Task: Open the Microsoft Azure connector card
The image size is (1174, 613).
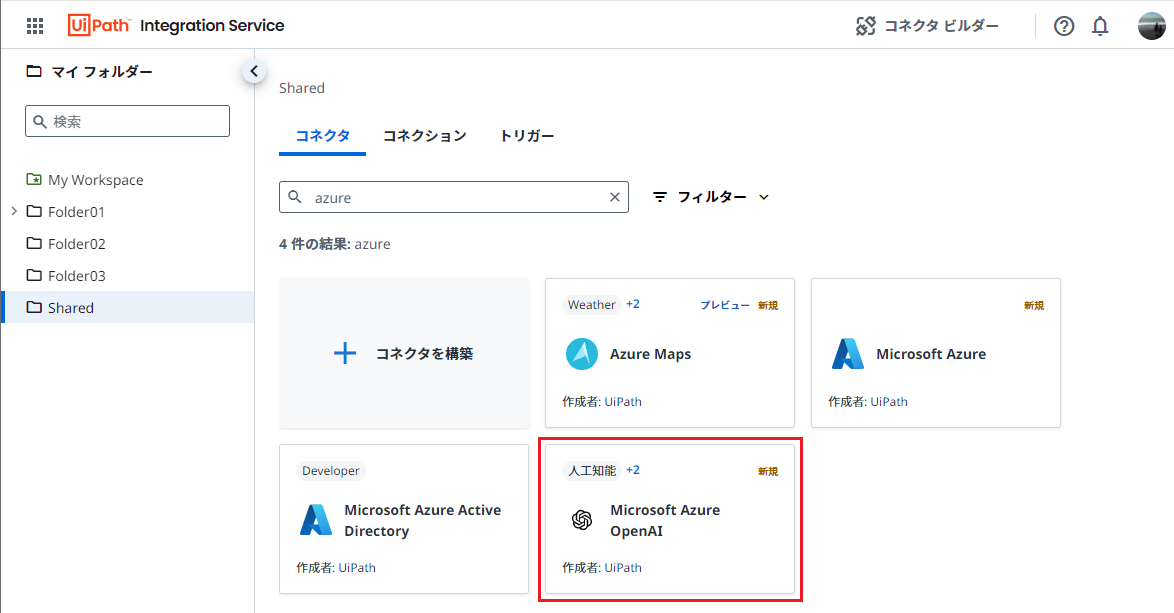Action: (936, 353)
